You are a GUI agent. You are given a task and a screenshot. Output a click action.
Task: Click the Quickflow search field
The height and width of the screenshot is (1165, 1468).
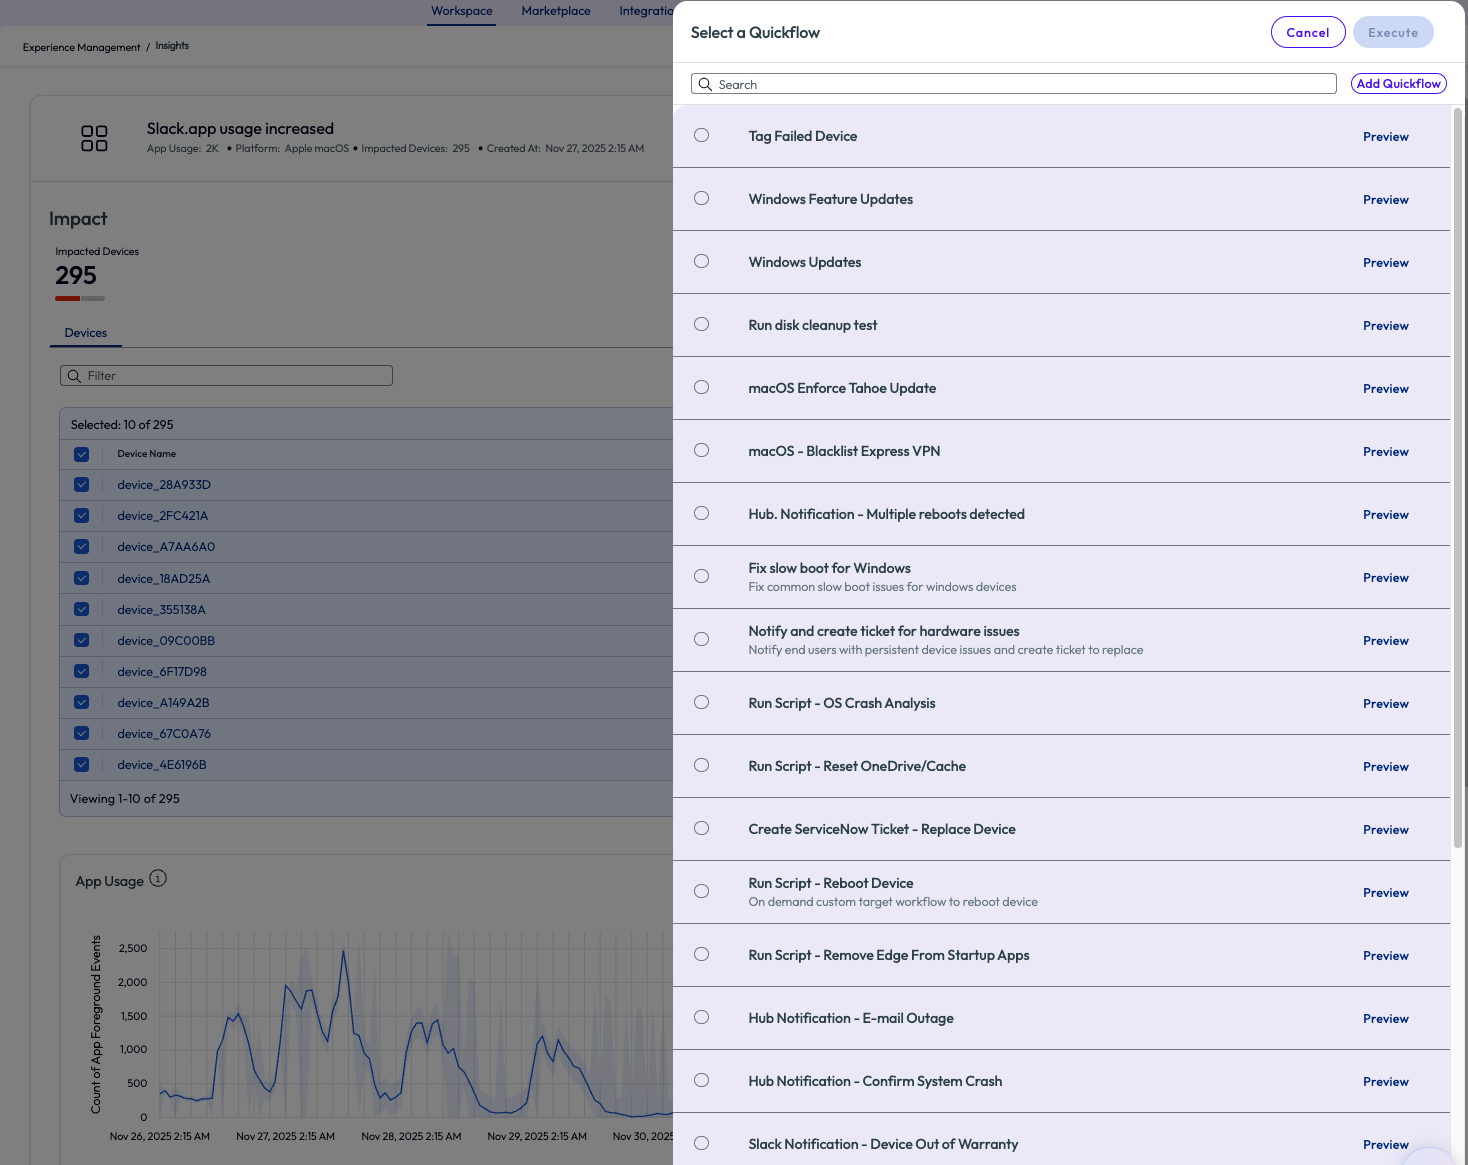(1020, 84)
